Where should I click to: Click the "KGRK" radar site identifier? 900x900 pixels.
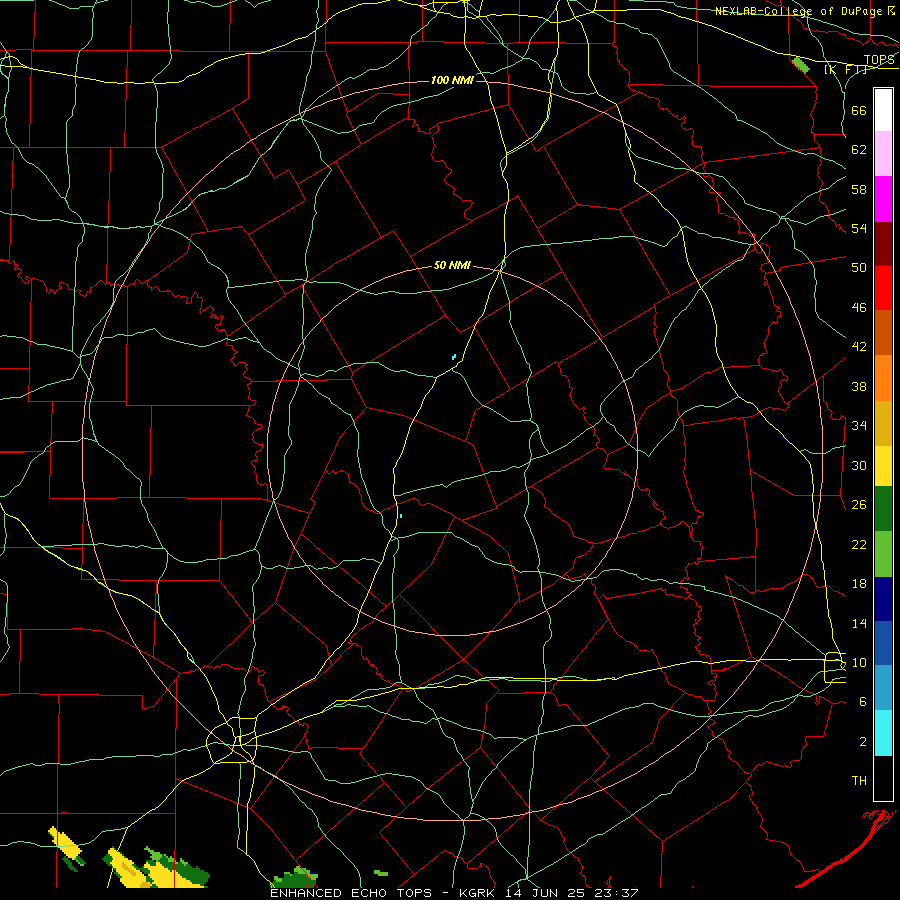[x=477, y=893]
